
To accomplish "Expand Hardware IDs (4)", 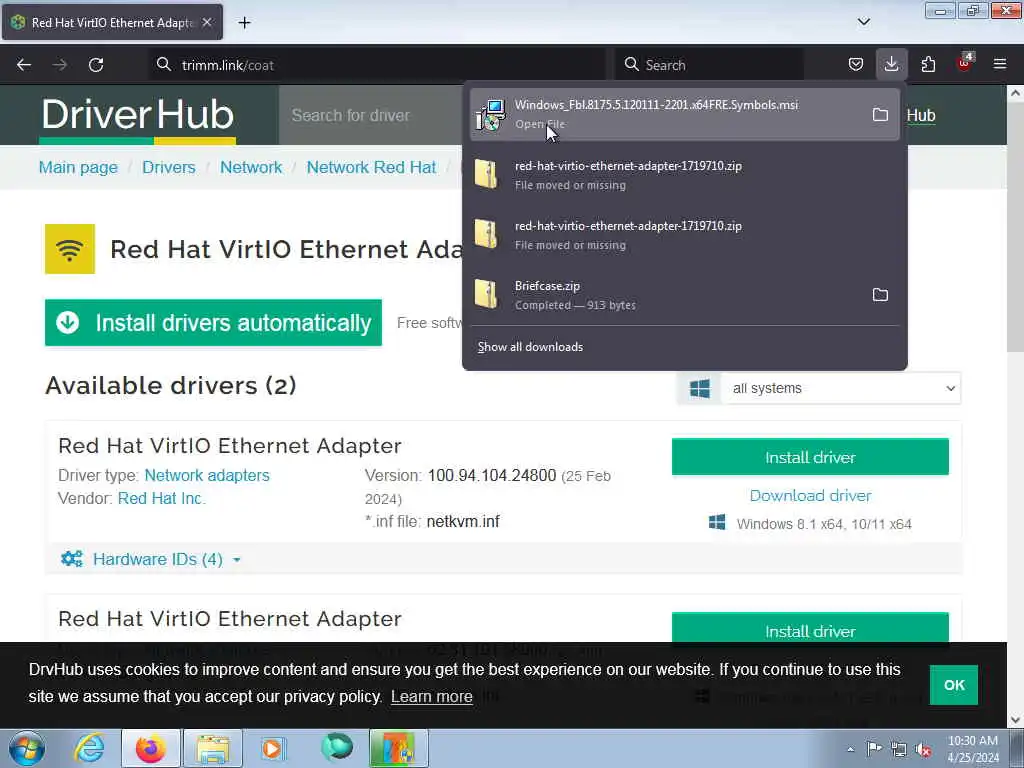I will point(158,560).
